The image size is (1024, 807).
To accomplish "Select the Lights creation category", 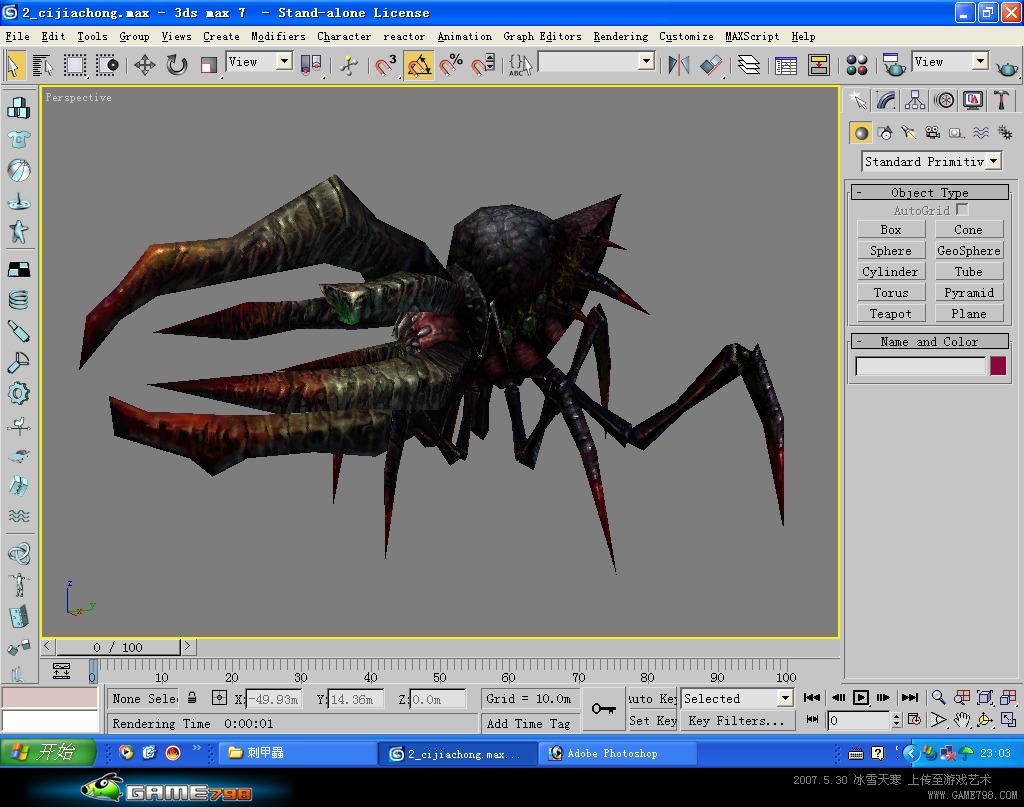I will point(908,133).
